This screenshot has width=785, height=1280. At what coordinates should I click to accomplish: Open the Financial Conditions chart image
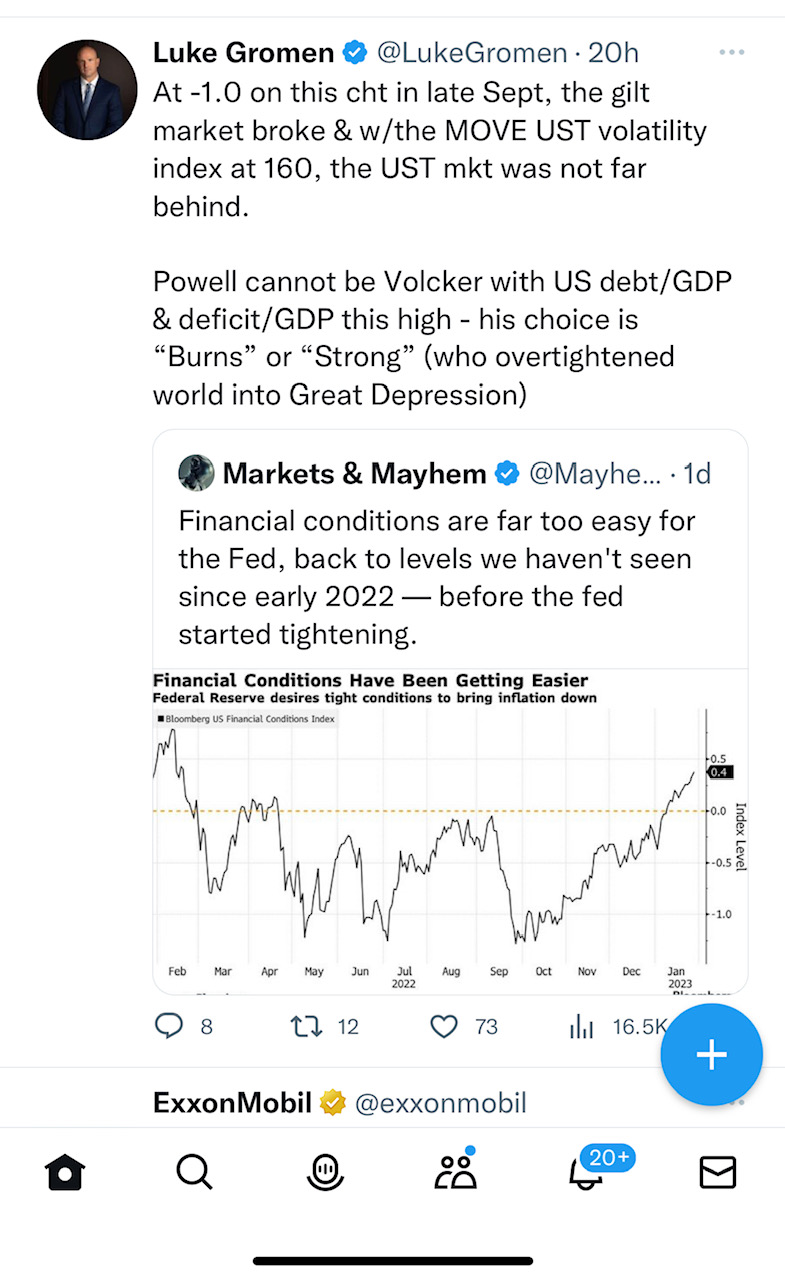click(450, 830)
